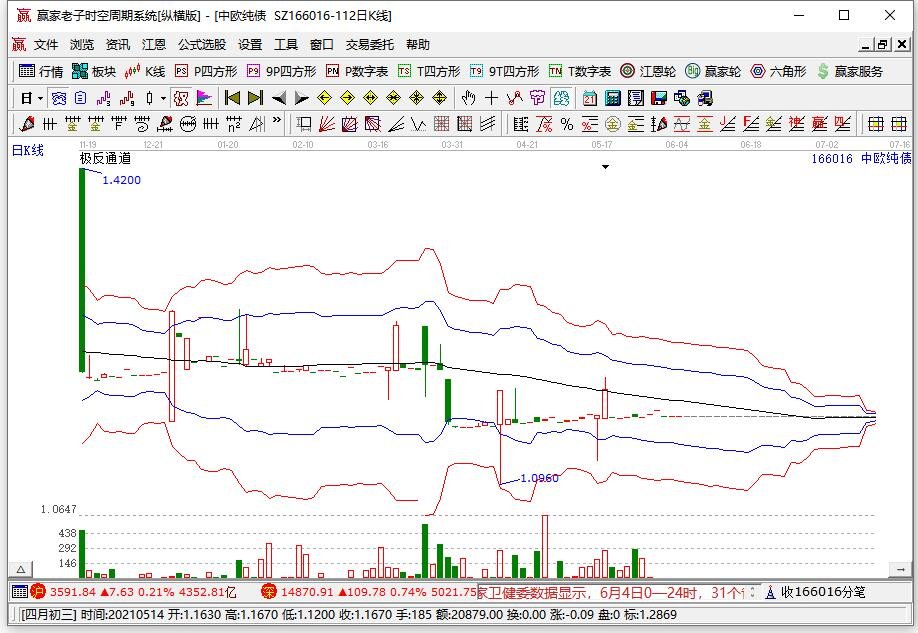Click the 深 Shenzhen index icon
This screenshot has width=918, height=633.
click(269, 592)
